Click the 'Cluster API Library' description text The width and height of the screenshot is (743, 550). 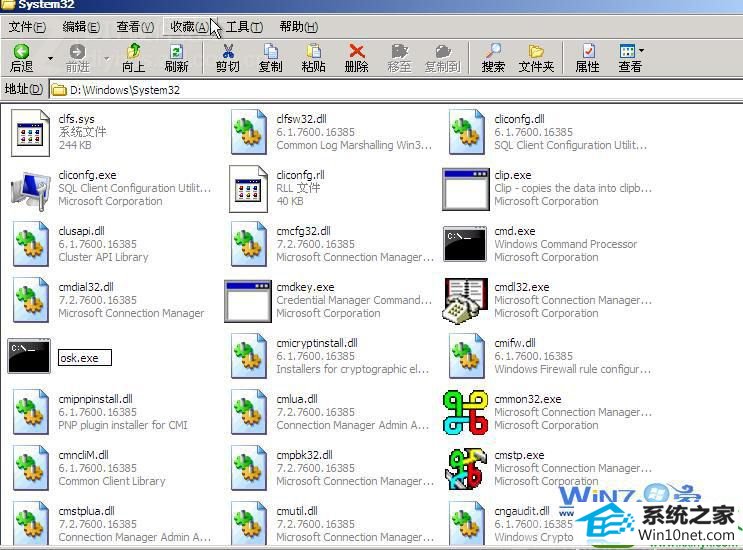[x=103, y=257]
